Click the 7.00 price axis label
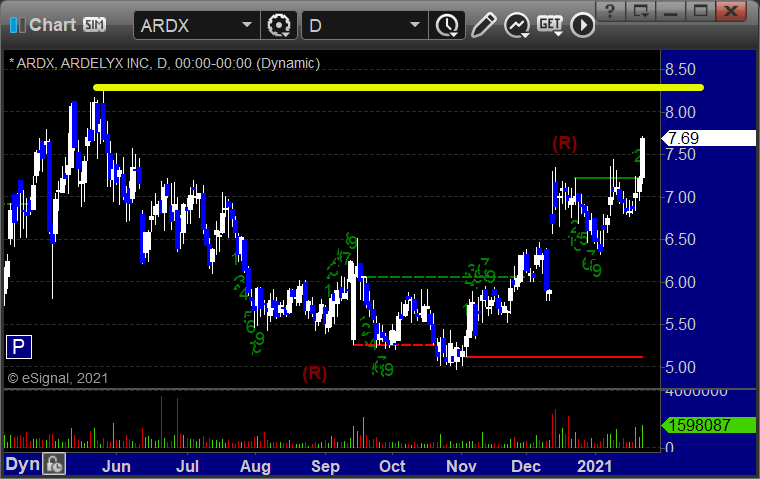 point(681,197)
